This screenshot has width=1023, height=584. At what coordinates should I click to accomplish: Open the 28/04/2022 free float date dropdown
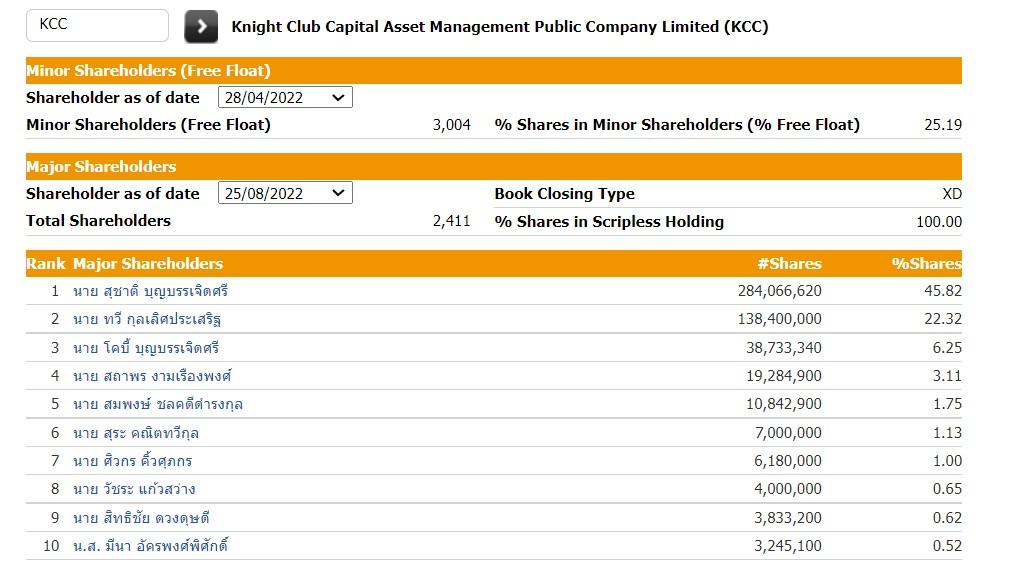(x=285, y=97)
